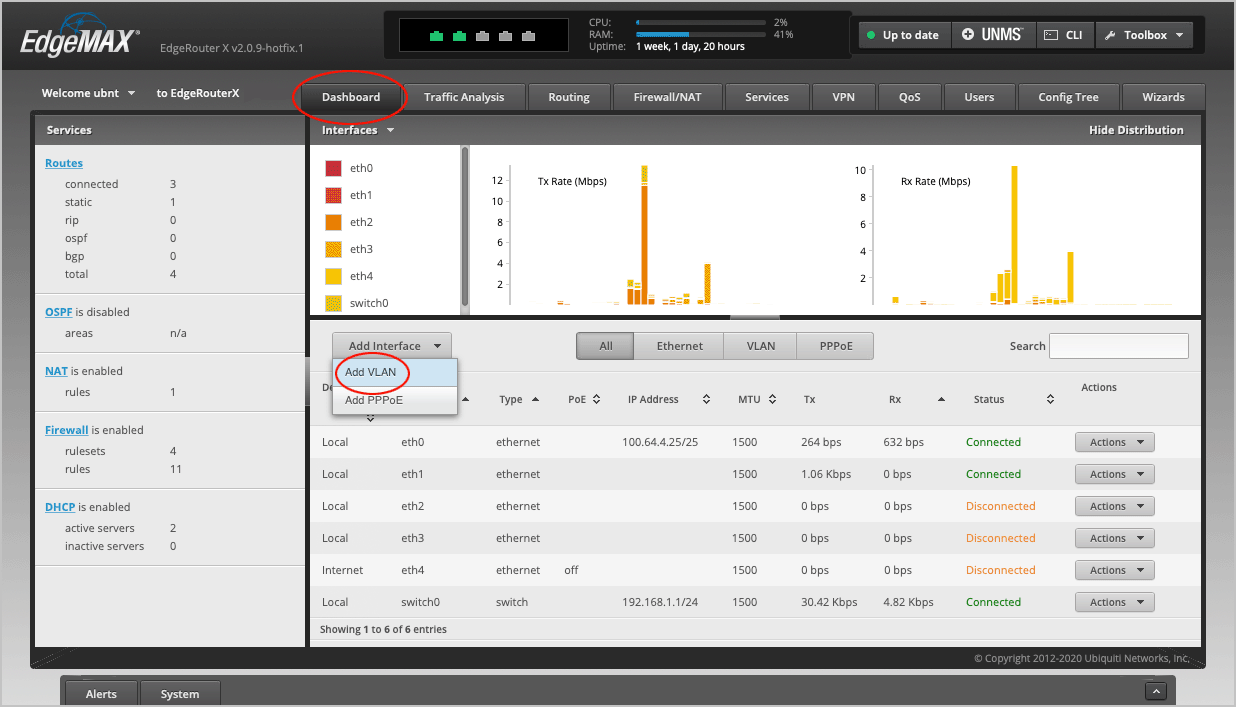Open the VPN tab
The height and width of the screenshot is (707, 1236).
[x=843, y=97]
